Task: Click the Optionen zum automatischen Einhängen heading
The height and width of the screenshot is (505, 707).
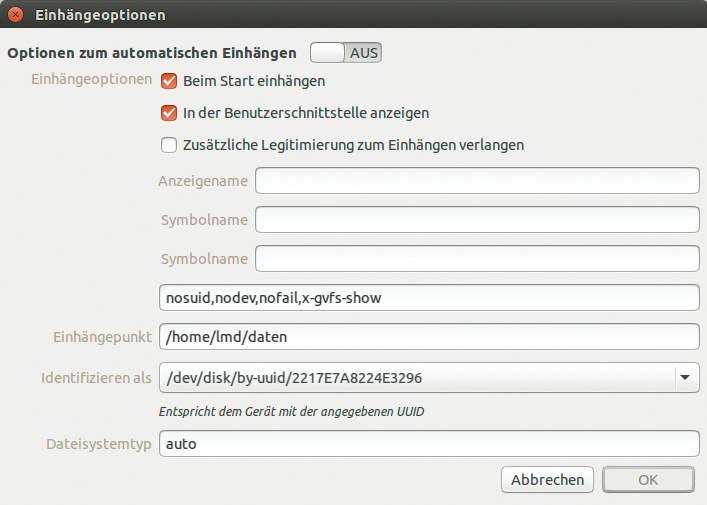Action: coord(152,52)
